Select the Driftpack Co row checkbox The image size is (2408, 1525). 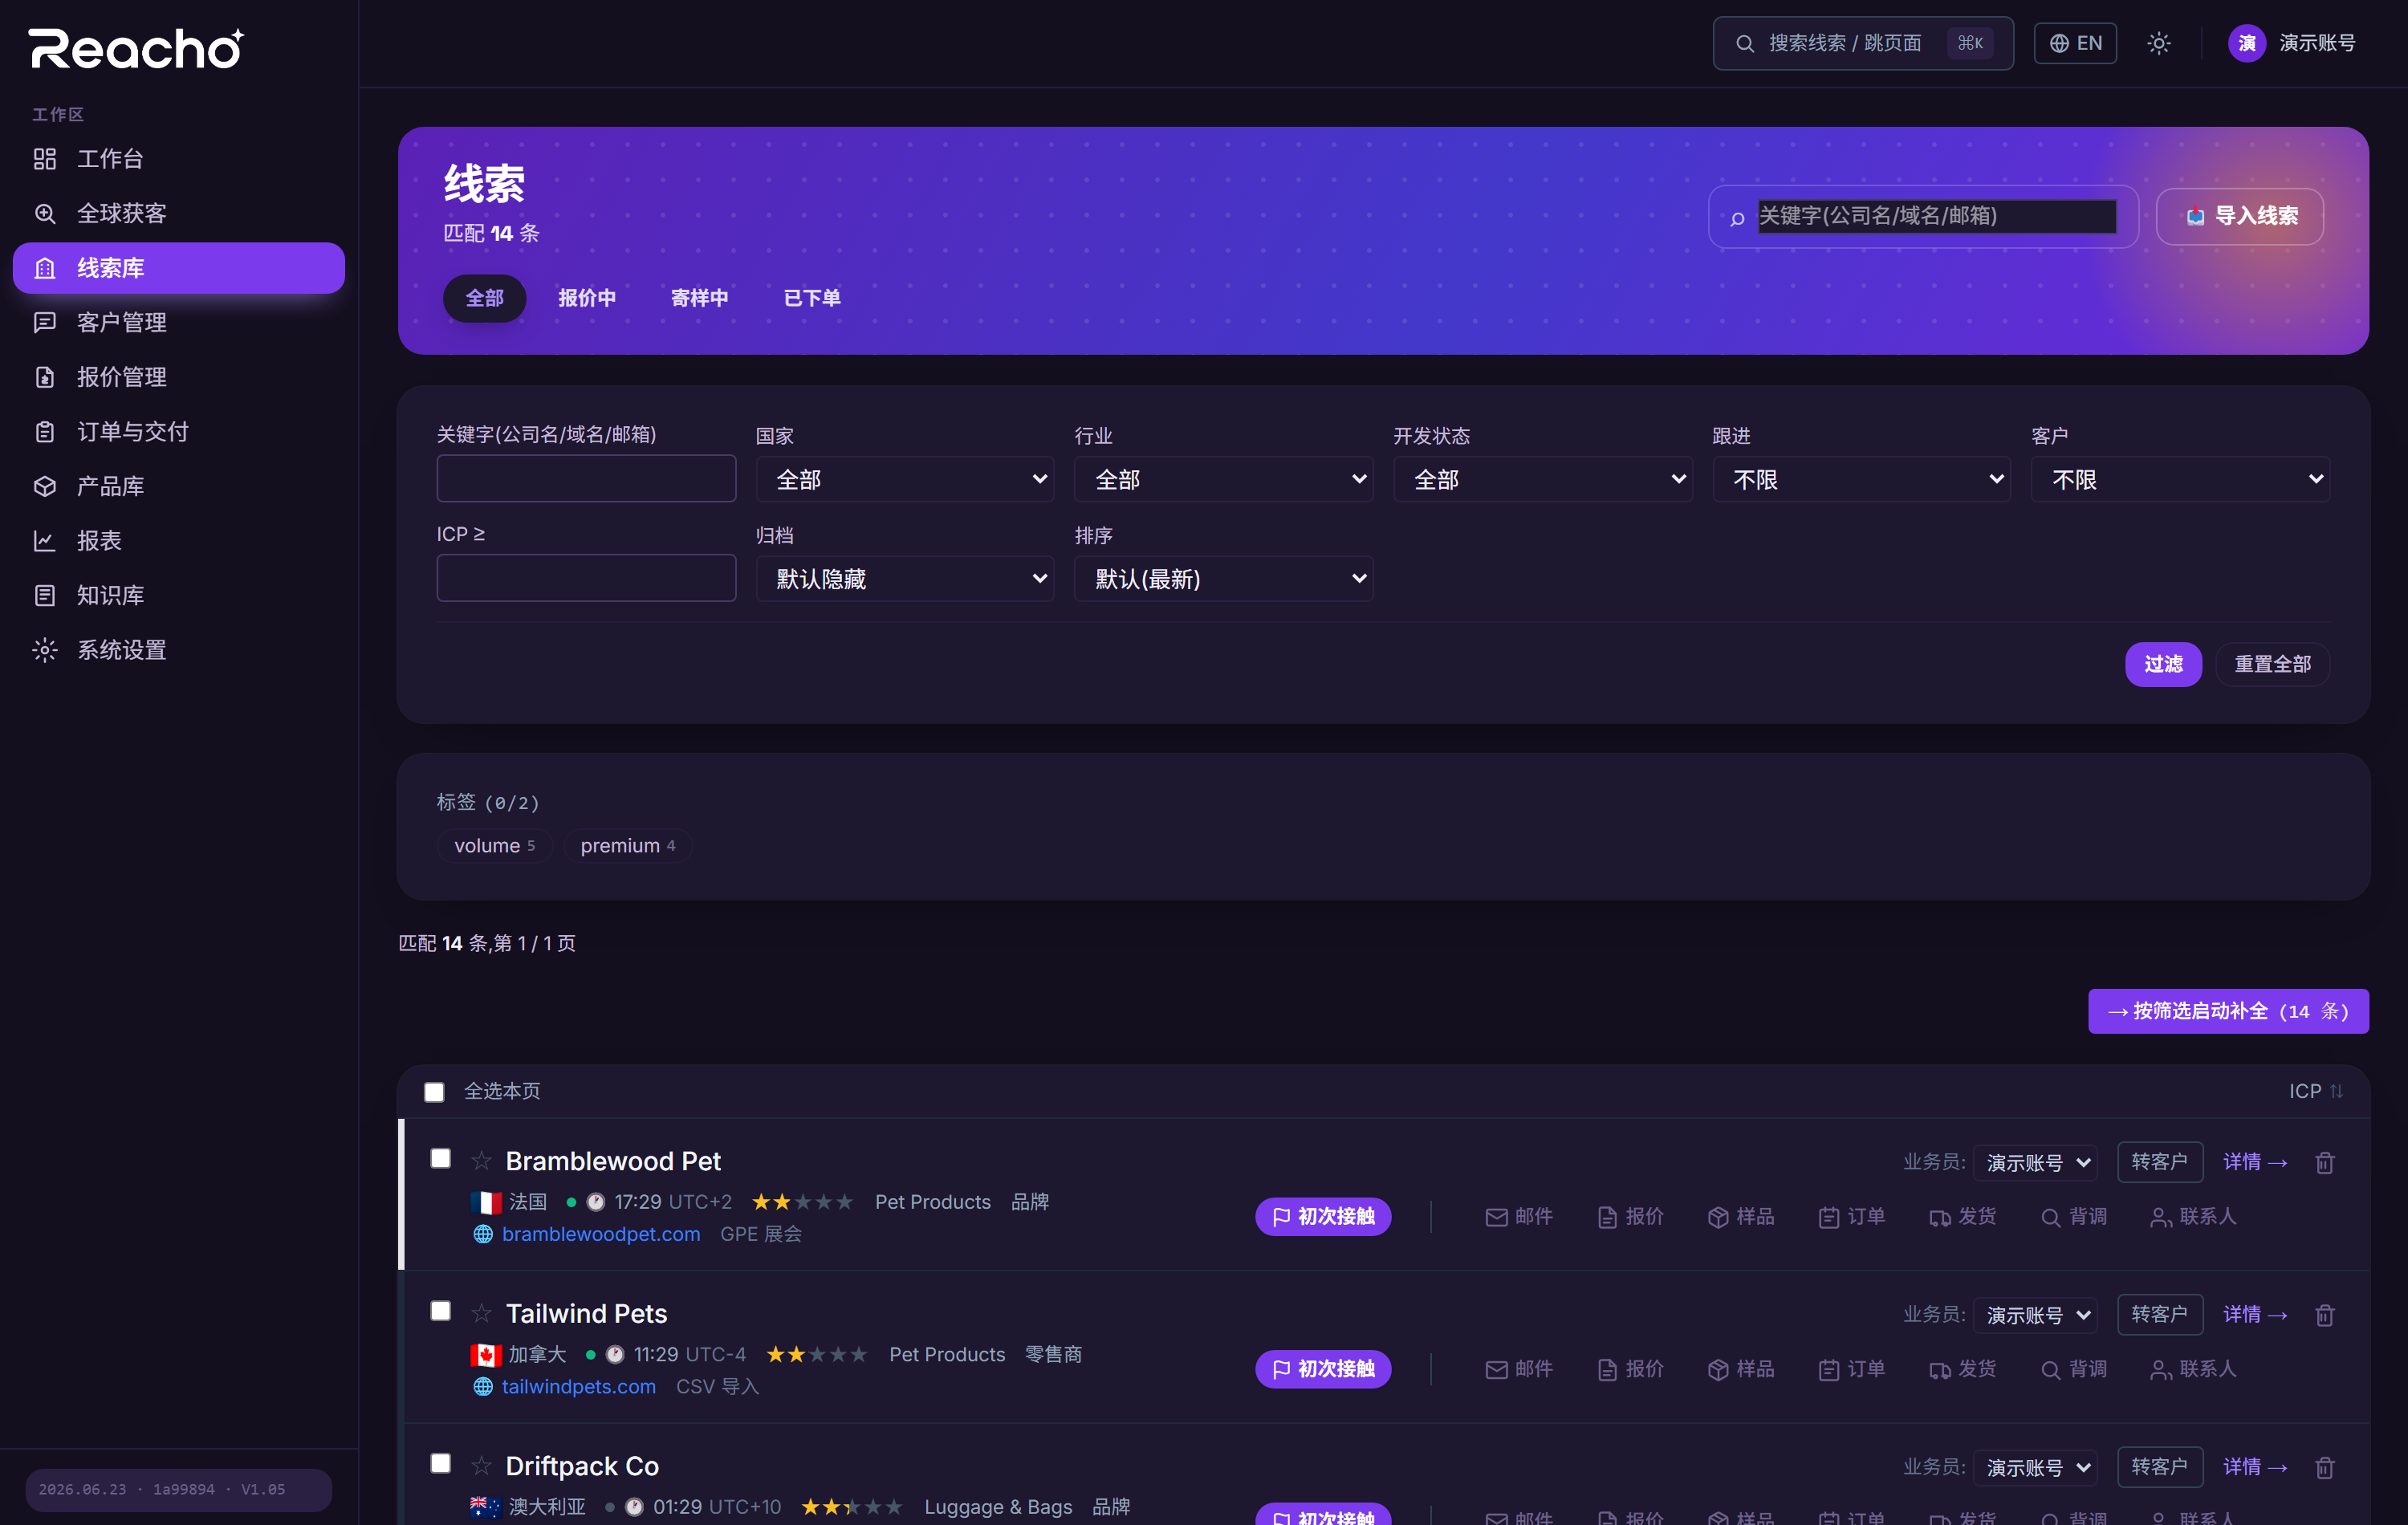point(440,1464)
